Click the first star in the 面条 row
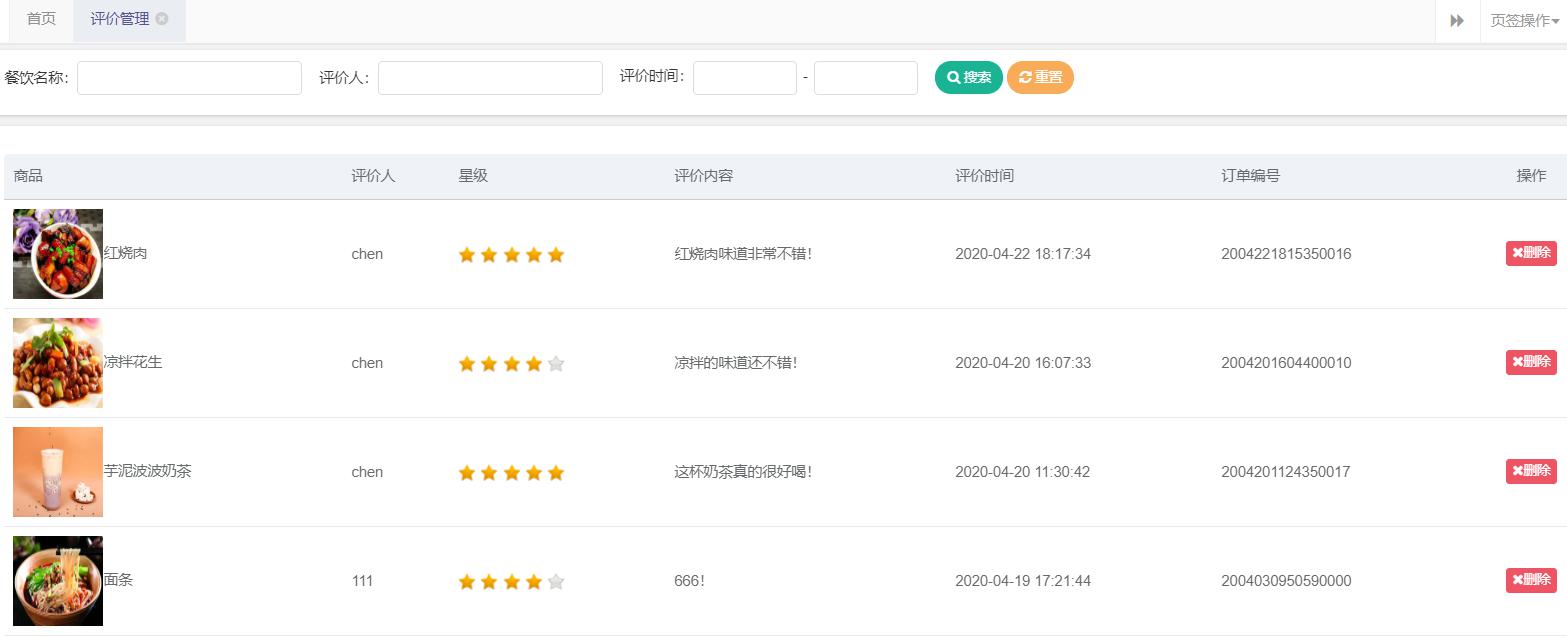Screen dimensions: 1567x637 (467, 581)
